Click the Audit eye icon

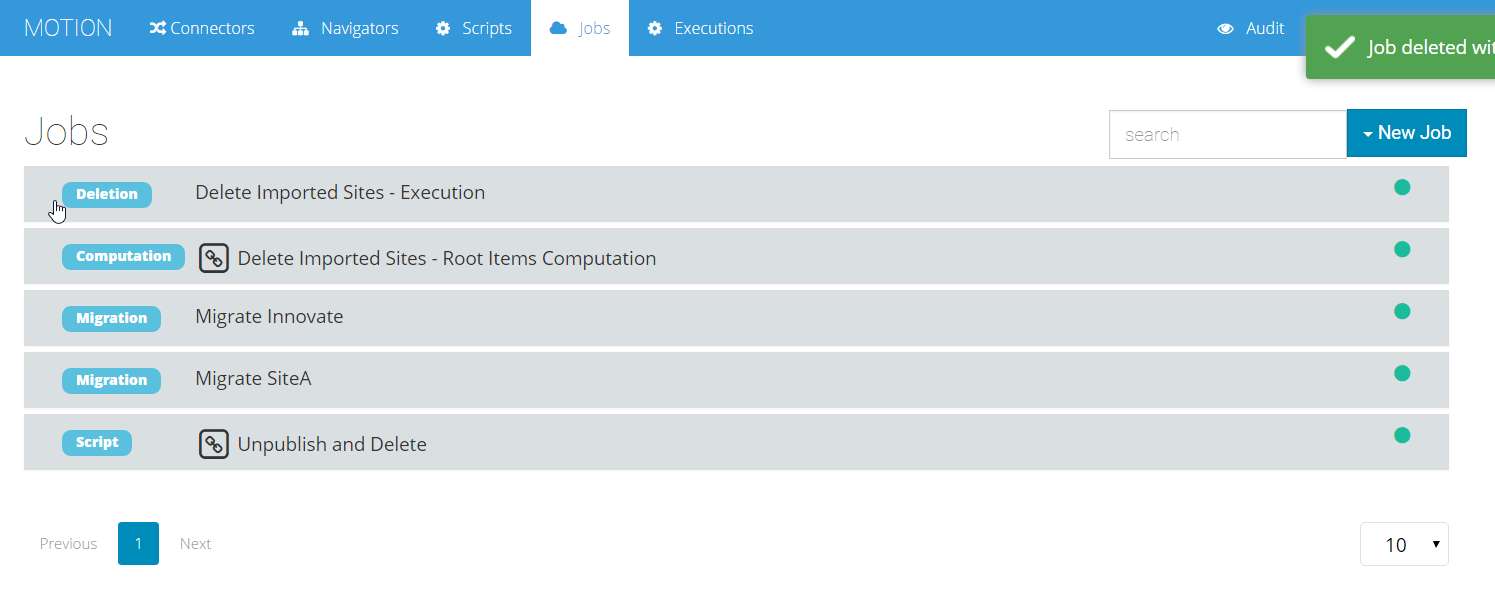pyautogui.click(x=1225, y=28)
